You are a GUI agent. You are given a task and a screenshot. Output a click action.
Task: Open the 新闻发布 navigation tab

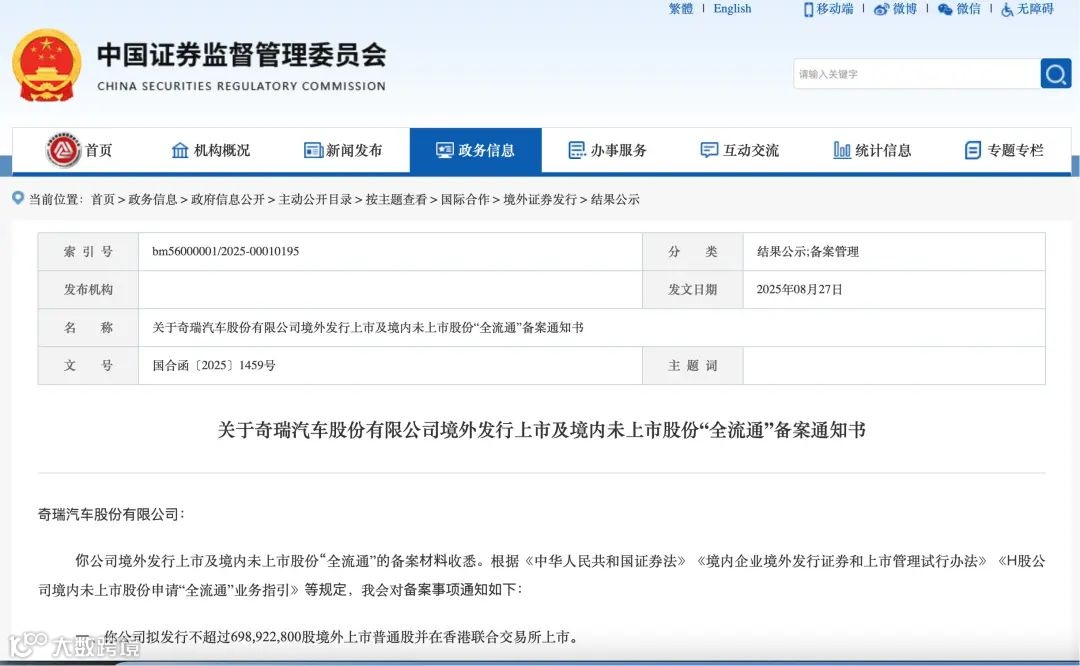(343, 150)
